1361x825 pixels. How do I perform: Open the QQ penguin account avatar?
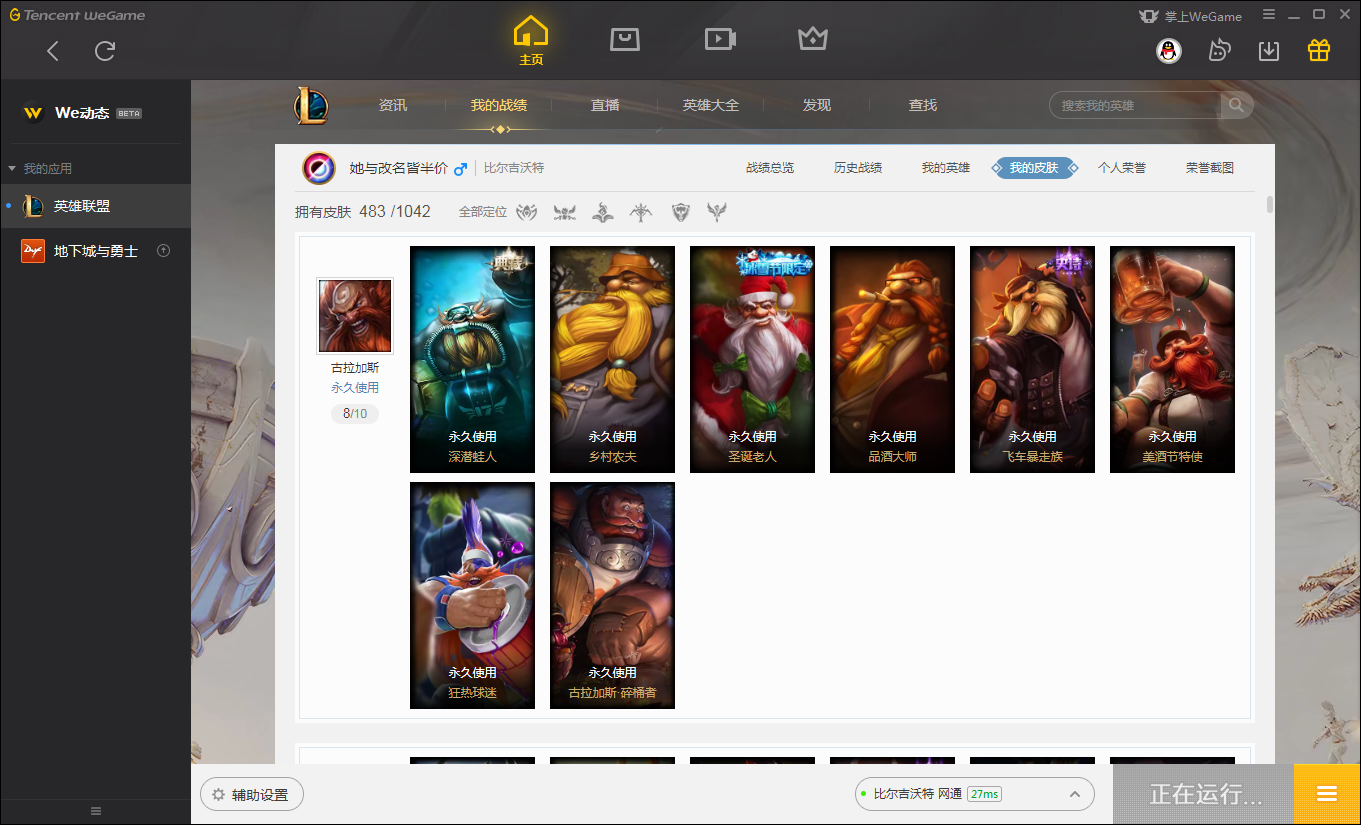[1169, 51]
